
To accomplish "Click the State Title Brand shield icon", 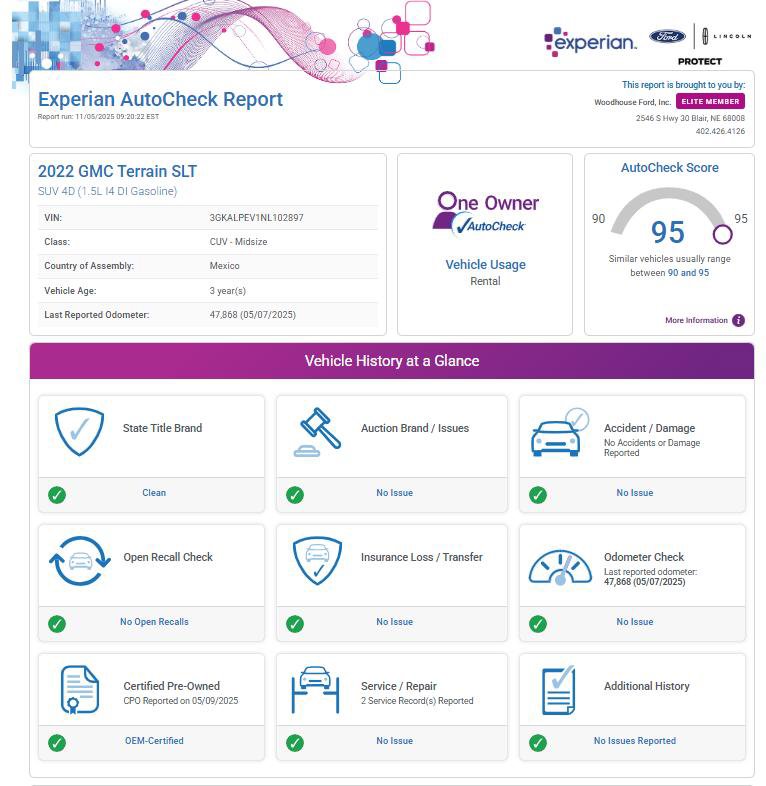I will (79, 431).
